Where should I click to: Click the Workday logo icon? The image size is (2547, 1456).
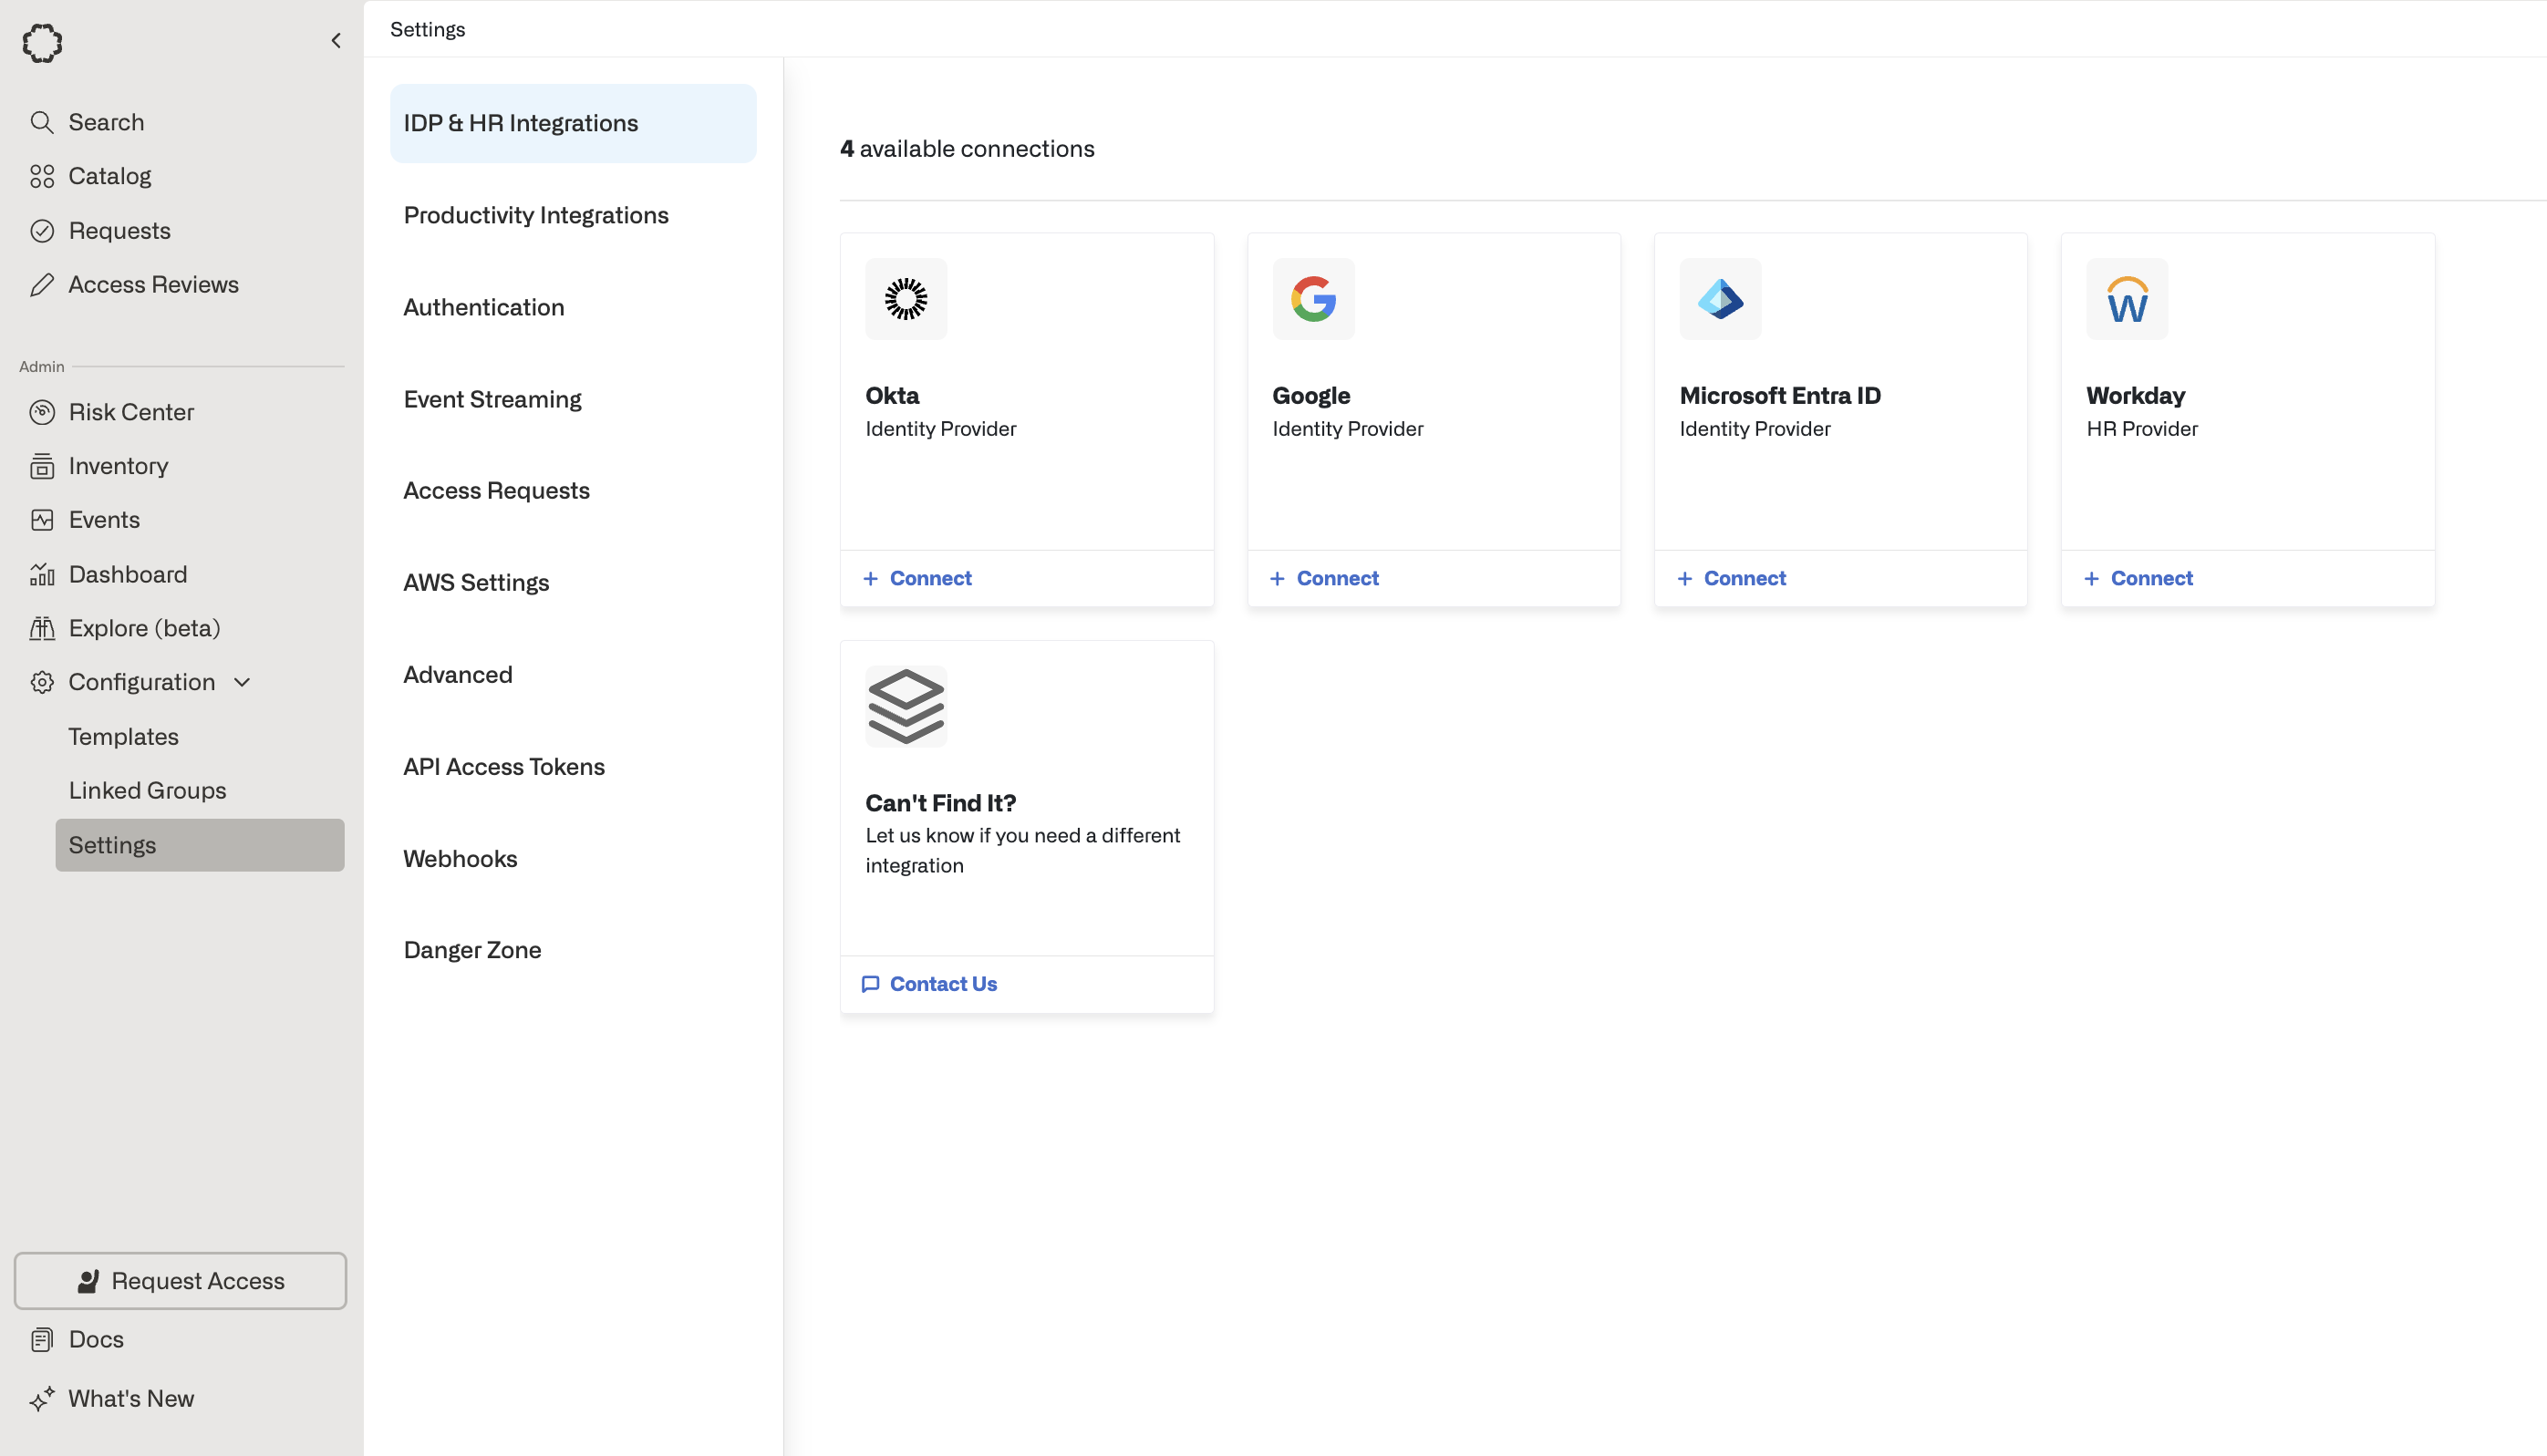tap(2126, 299)
